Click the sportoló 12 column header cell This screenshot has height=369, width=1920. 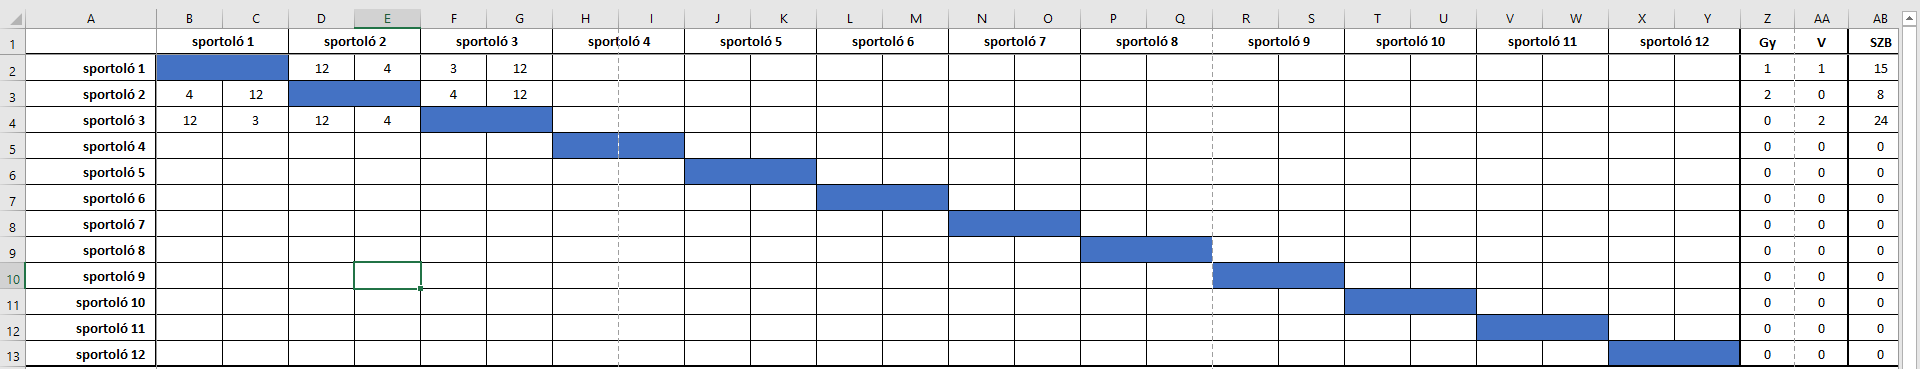click(x=1674, y=41)
